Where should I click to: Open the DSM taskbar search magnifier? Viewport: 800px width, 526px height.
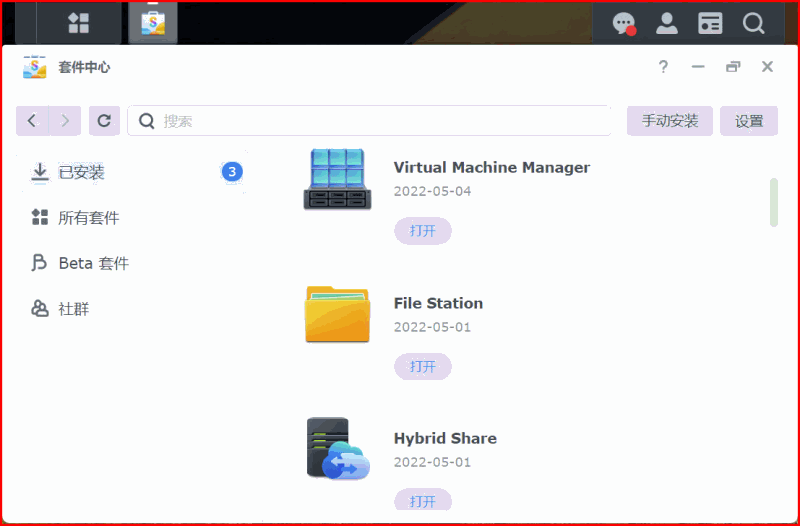tap(753, 23)
